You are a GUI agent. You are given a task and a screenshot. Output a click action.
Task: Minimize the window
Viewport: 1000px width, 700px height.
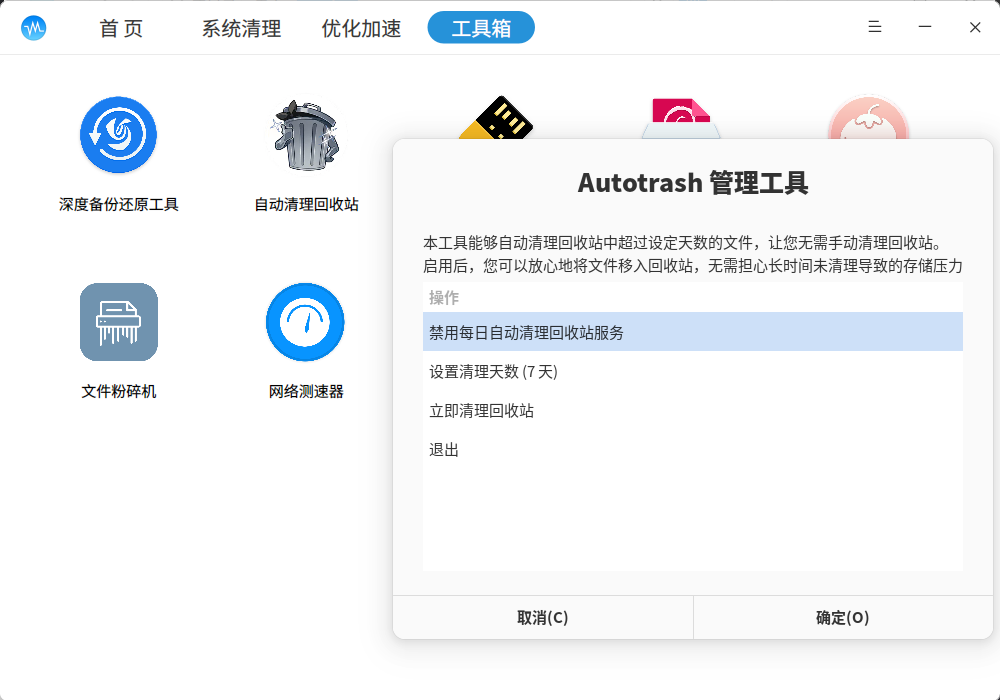925,27
